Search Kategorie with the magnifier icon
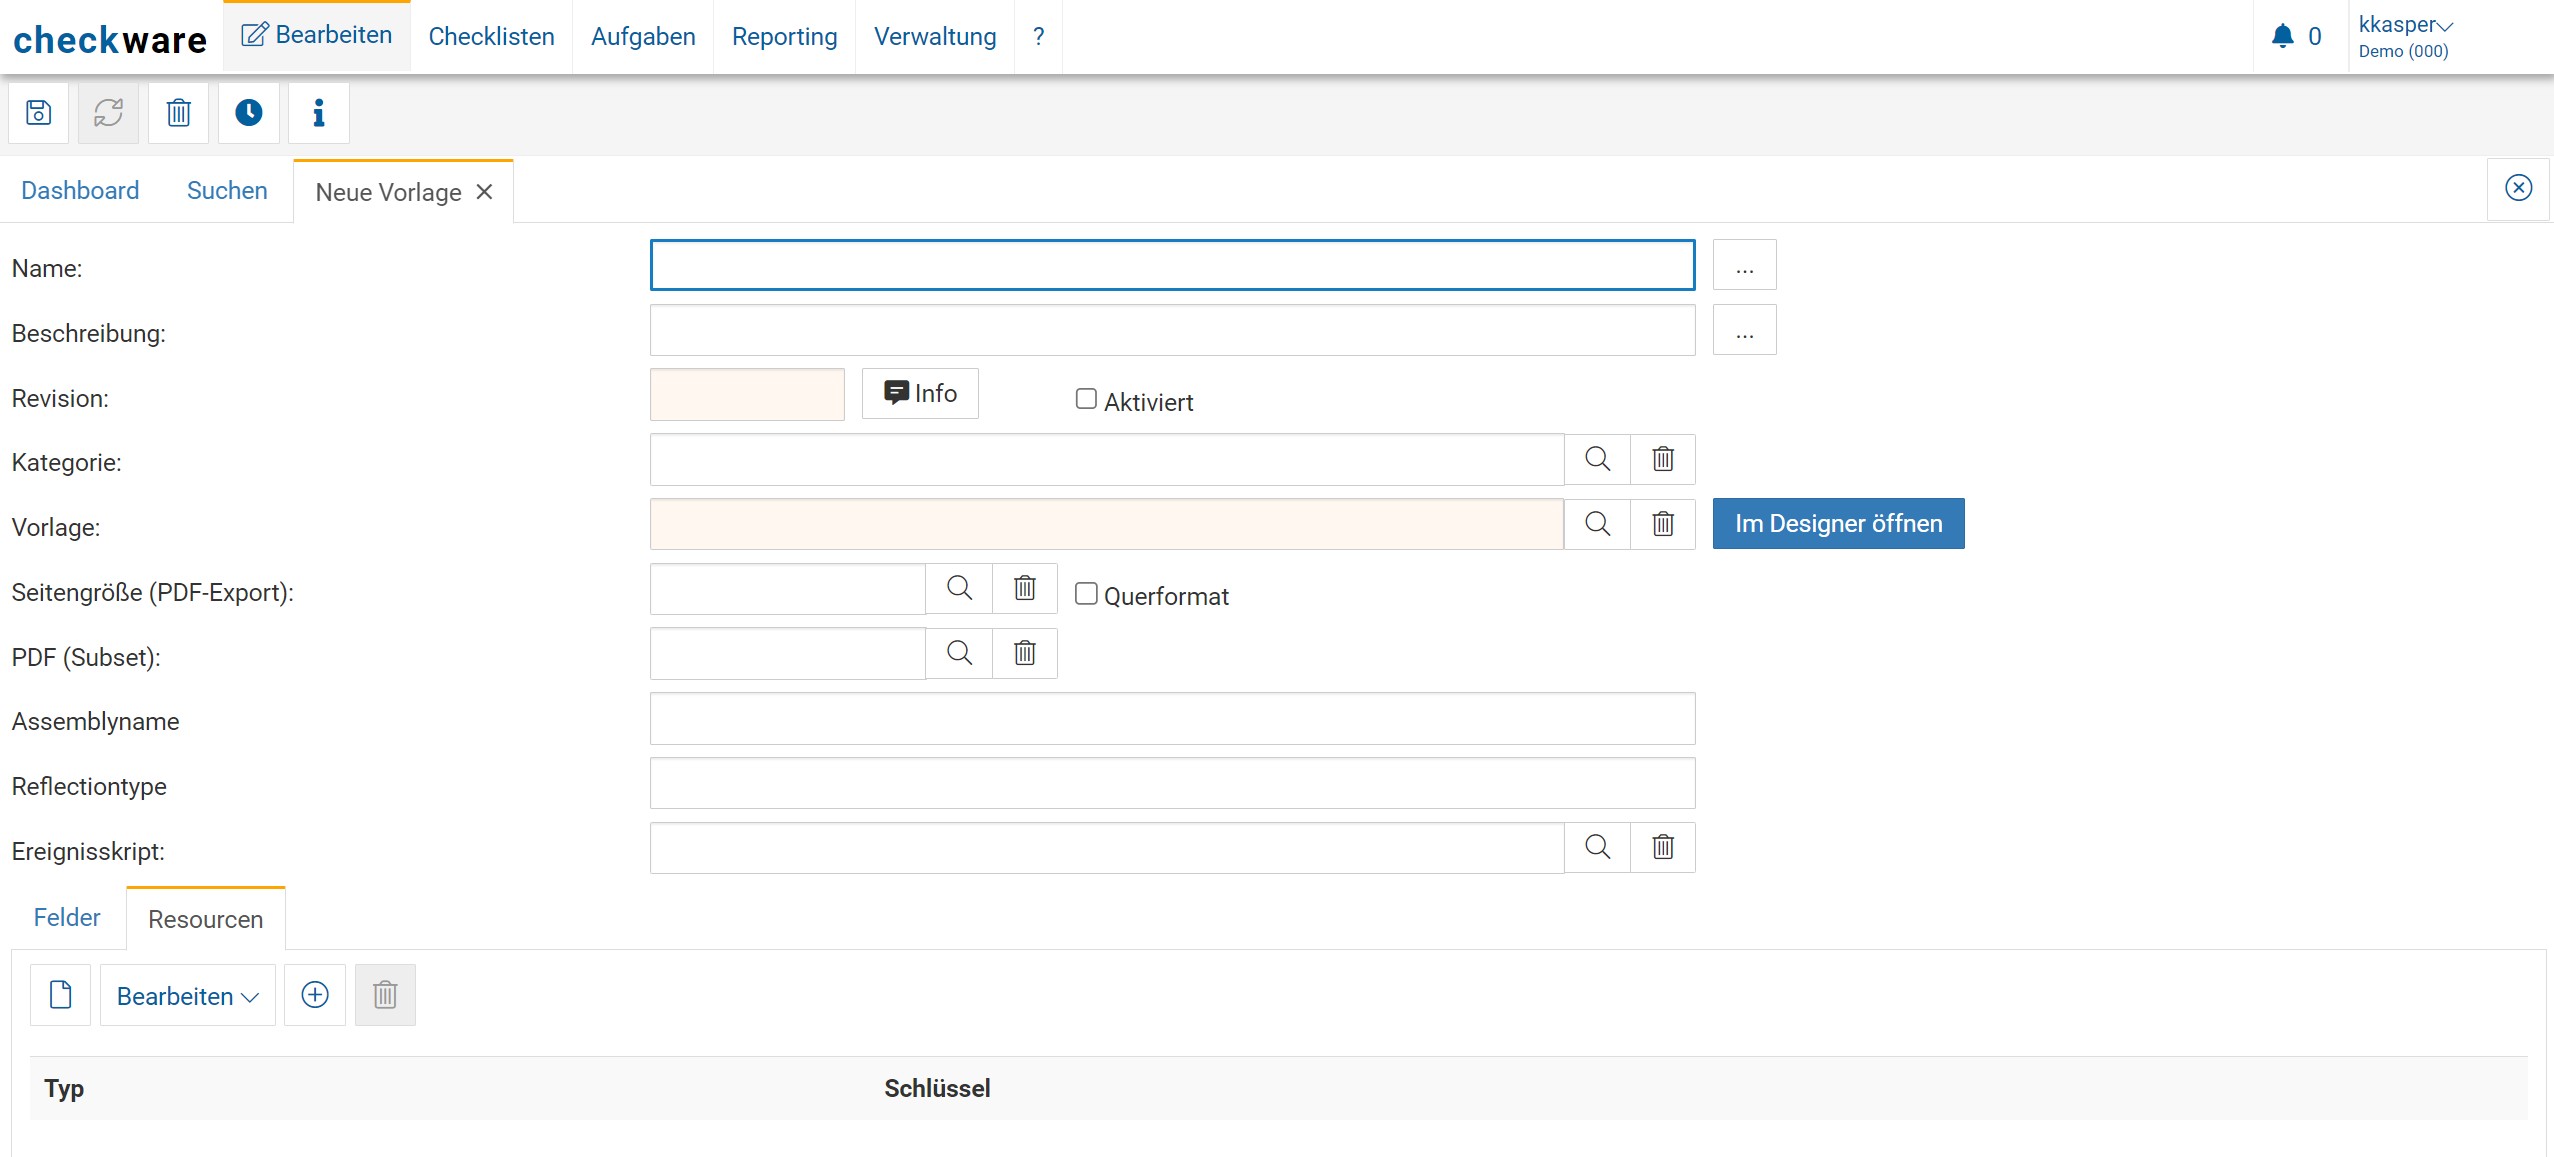 pyautogui.click(x=1597, y=459)
